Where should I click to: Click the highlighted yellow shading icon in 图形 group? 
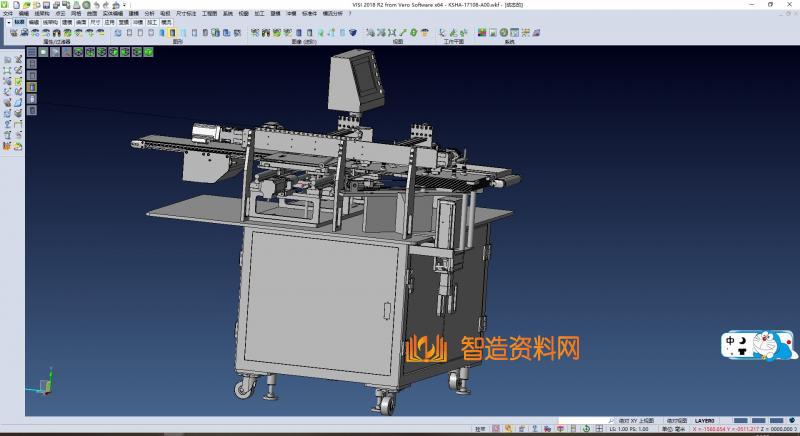click(x=172, y=33)
